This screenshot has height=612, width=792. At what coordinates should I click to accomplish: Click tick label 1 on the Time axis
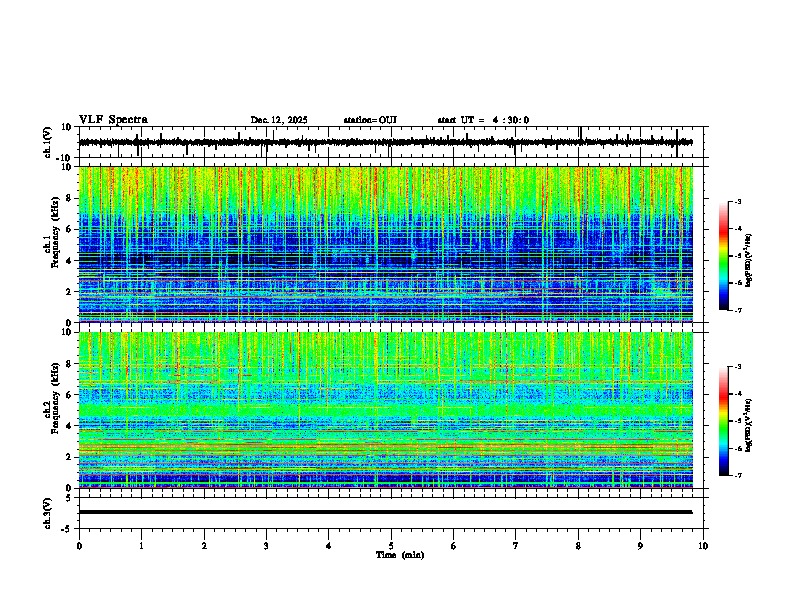pyautogui.click(x=141, y=546)
